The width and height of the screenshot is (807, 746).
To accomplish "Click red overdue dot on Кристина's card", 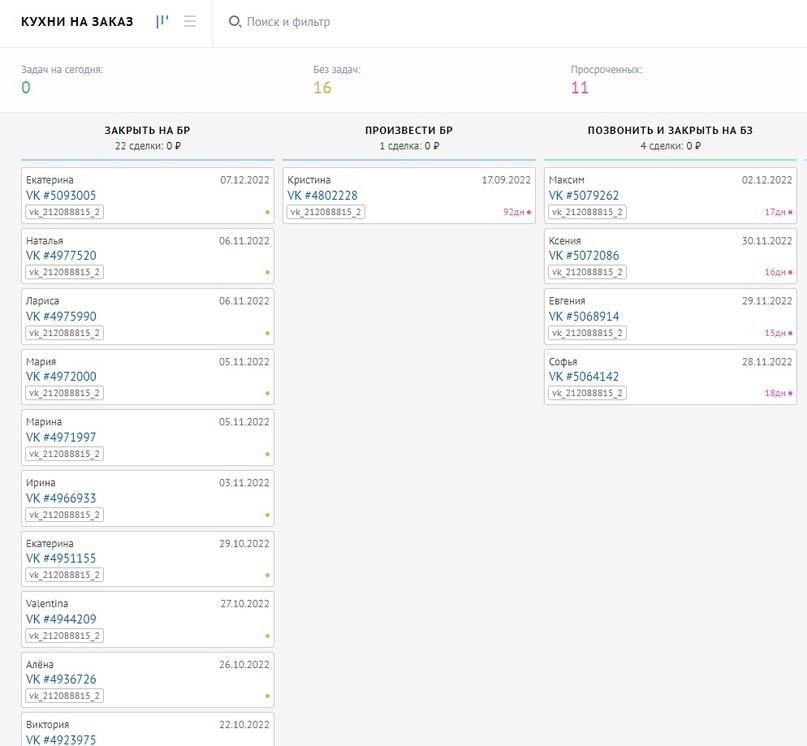I will [529, 212].
